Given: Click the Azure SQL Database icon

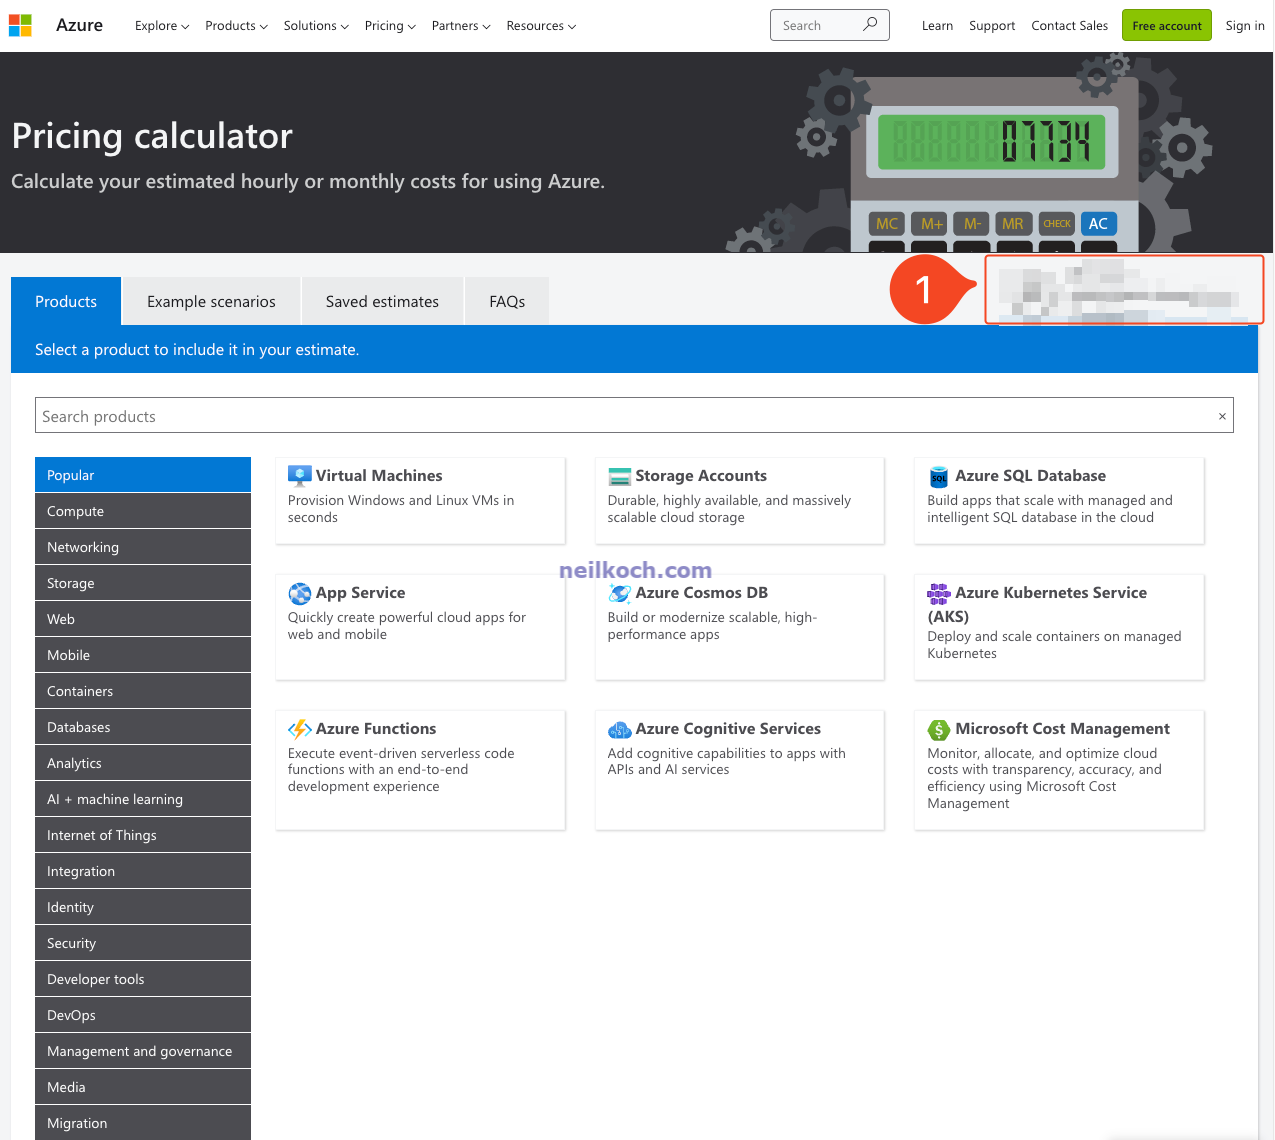Looking at the screenshot, I should [x=938, y=476].
